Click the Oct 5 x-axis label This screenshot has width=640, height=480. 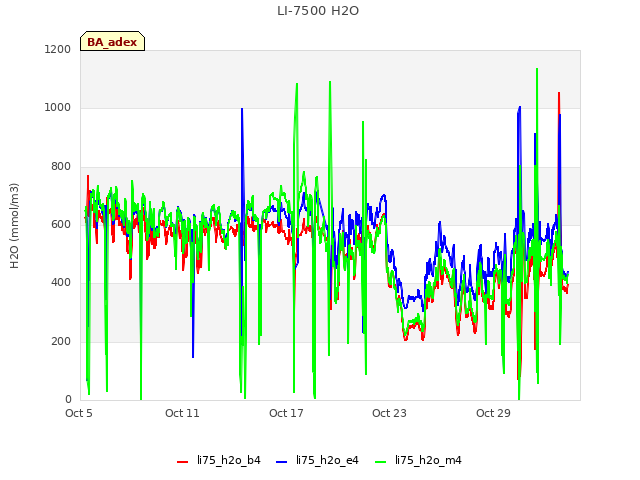click(79, 413)
